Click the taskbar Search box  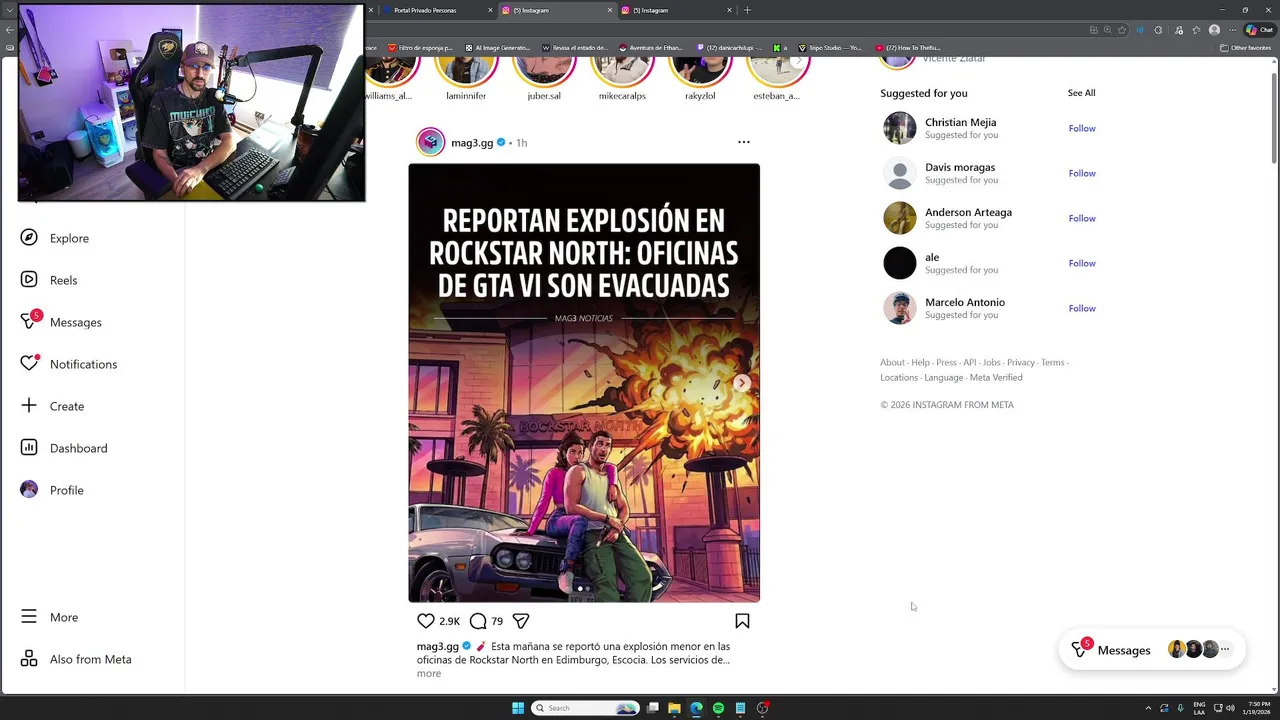[x=585, y=708]
